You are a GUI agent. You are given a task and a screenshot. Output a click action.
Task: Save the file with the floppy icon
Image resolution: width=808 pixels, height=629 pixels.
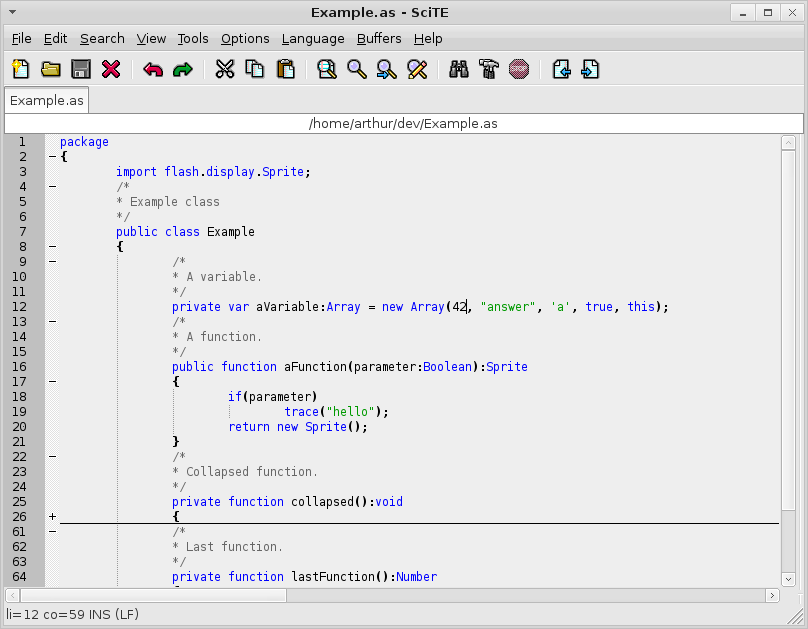click(x=81, y=69)
